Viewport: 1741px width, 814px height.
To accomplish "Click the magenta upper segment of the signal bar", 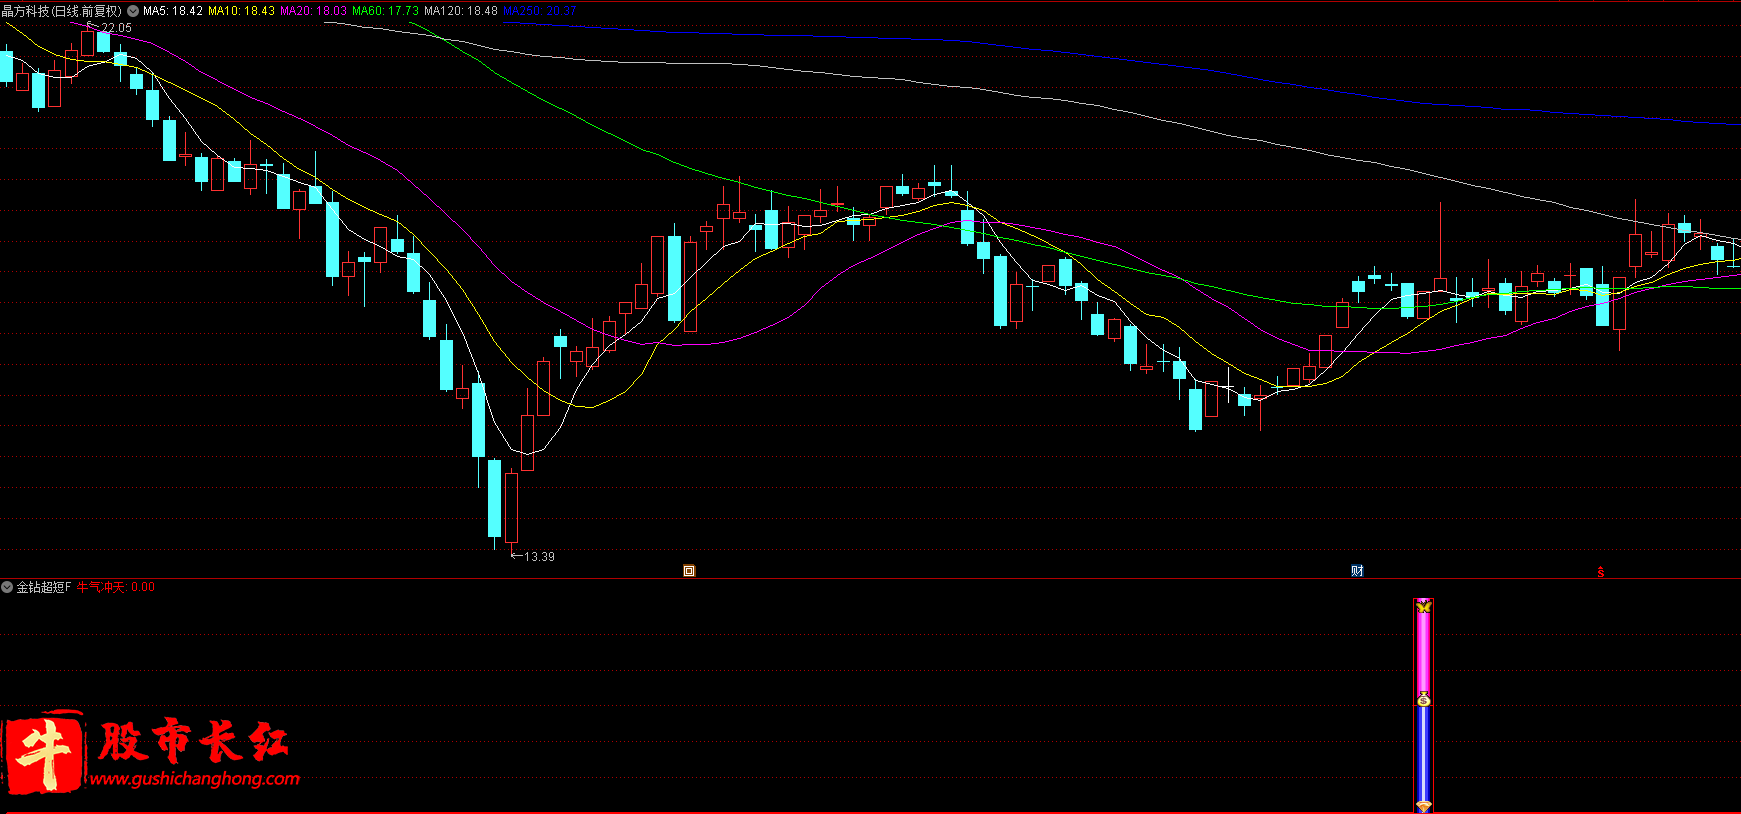I will (1423, 652).
